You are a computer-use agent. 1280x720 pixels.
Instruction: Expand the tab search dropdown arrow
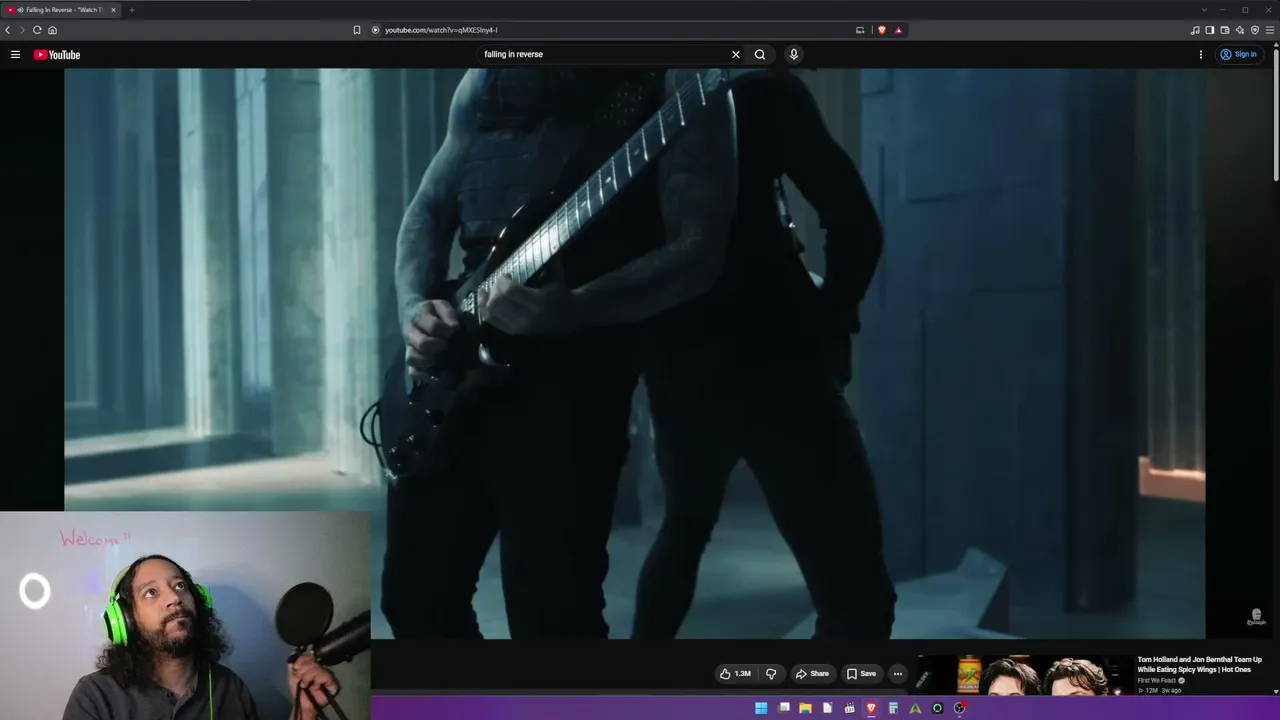tap(1204, 10)
